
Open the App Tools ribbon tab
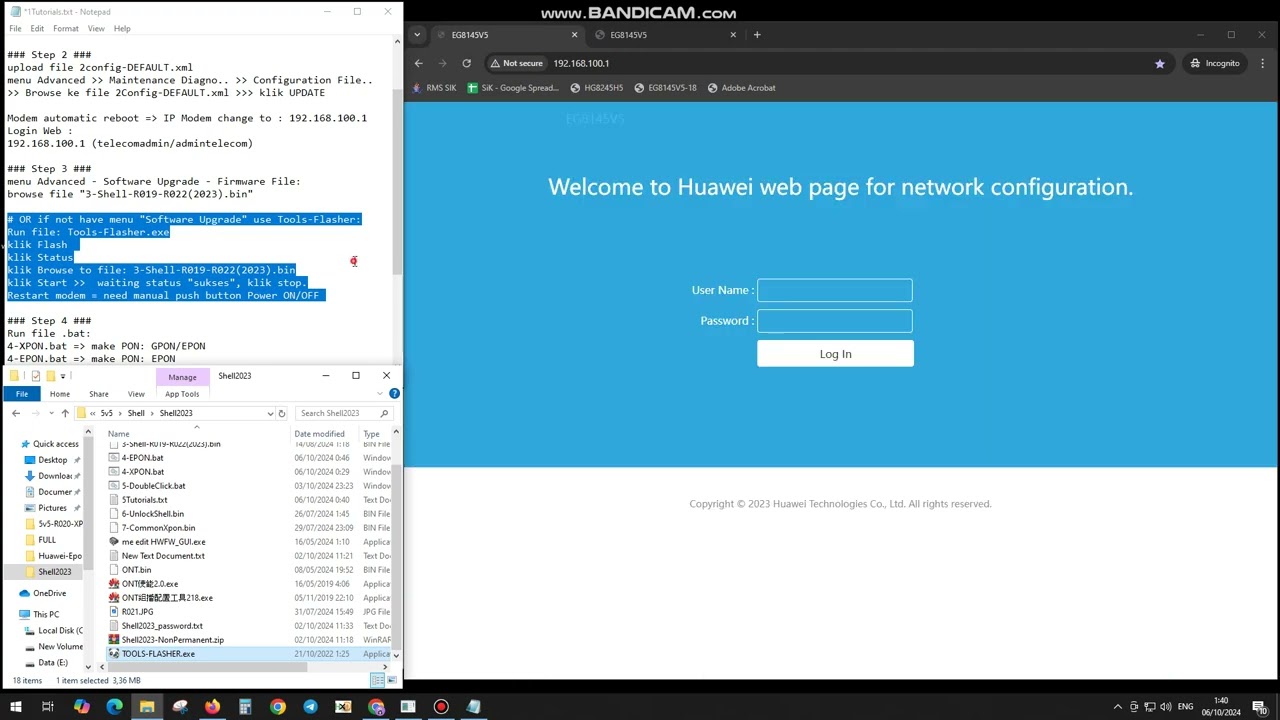(182, 394)
